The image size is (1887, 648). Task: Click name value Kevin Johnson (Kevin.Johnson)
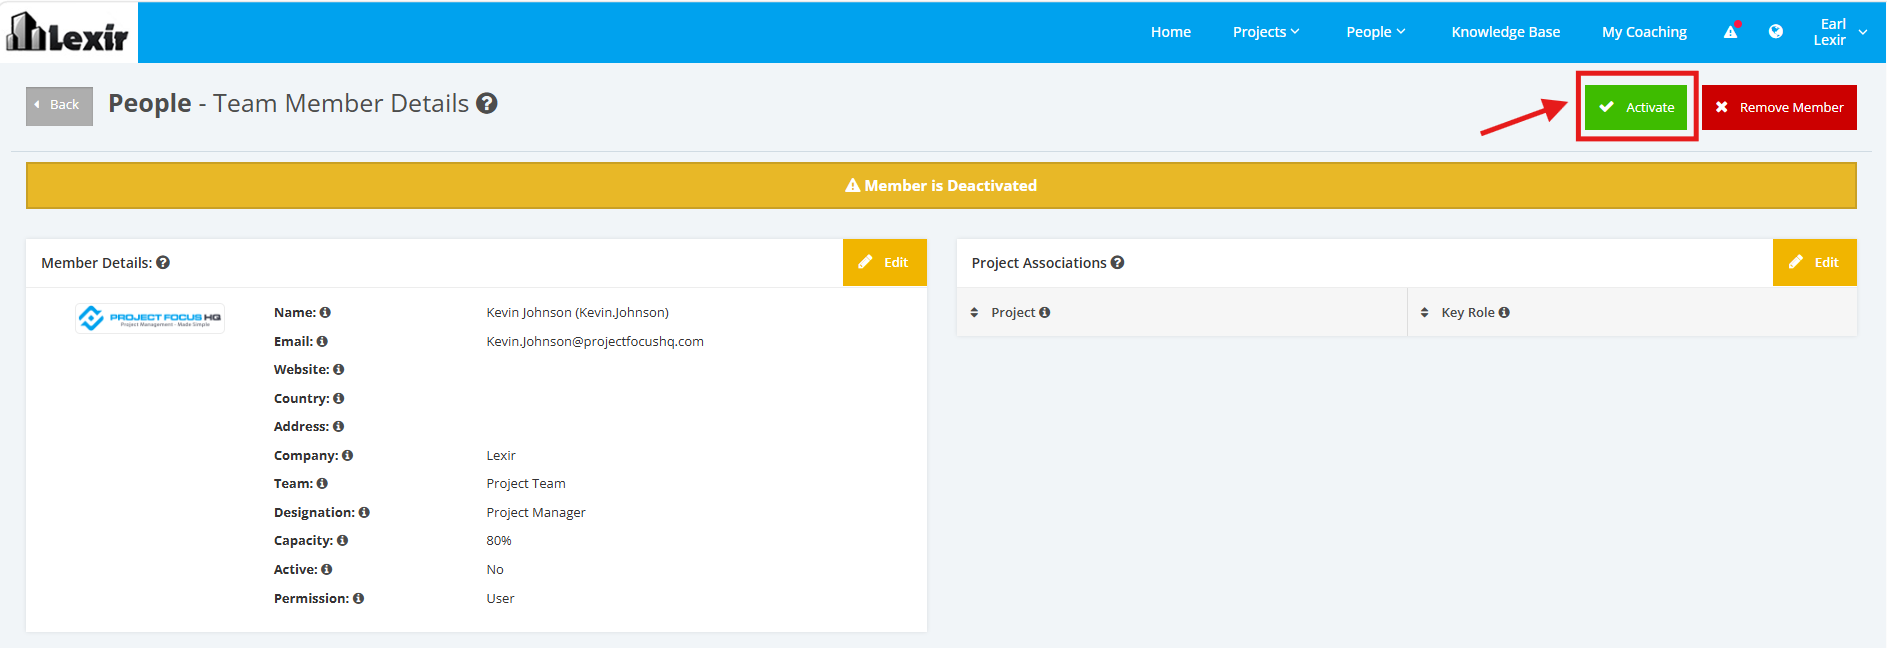(578, 312)
